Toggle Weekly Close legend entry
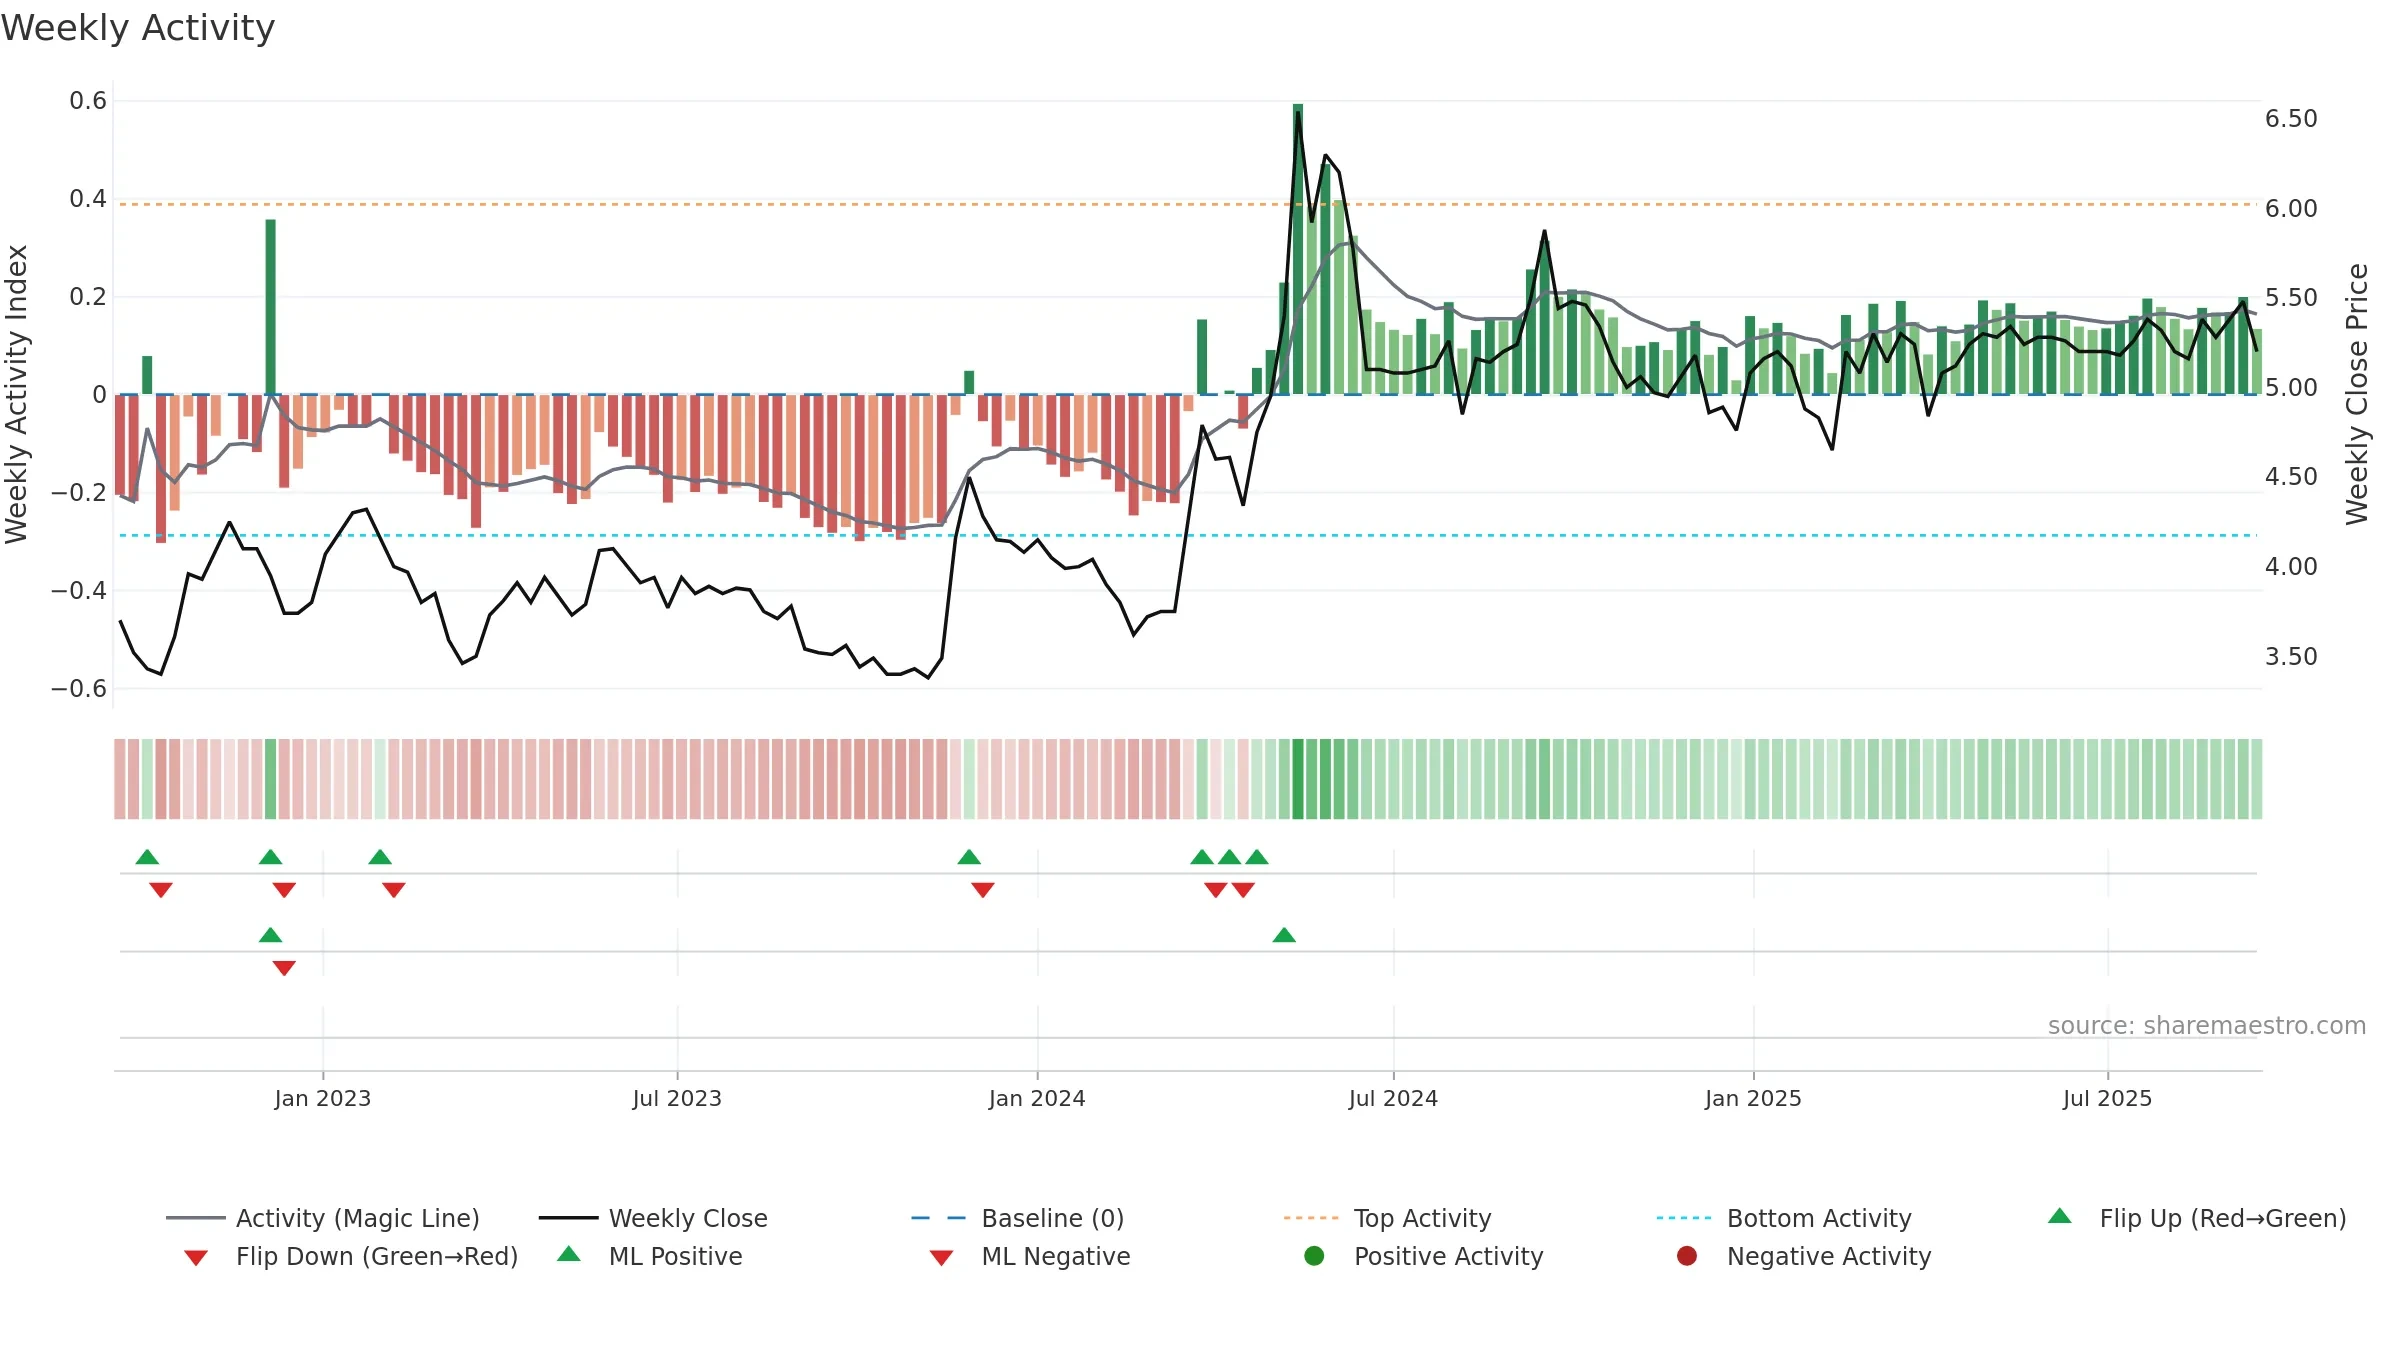Viewport: 2400px width, 1350px height. pyautogui.click(x=653, y=1218)
